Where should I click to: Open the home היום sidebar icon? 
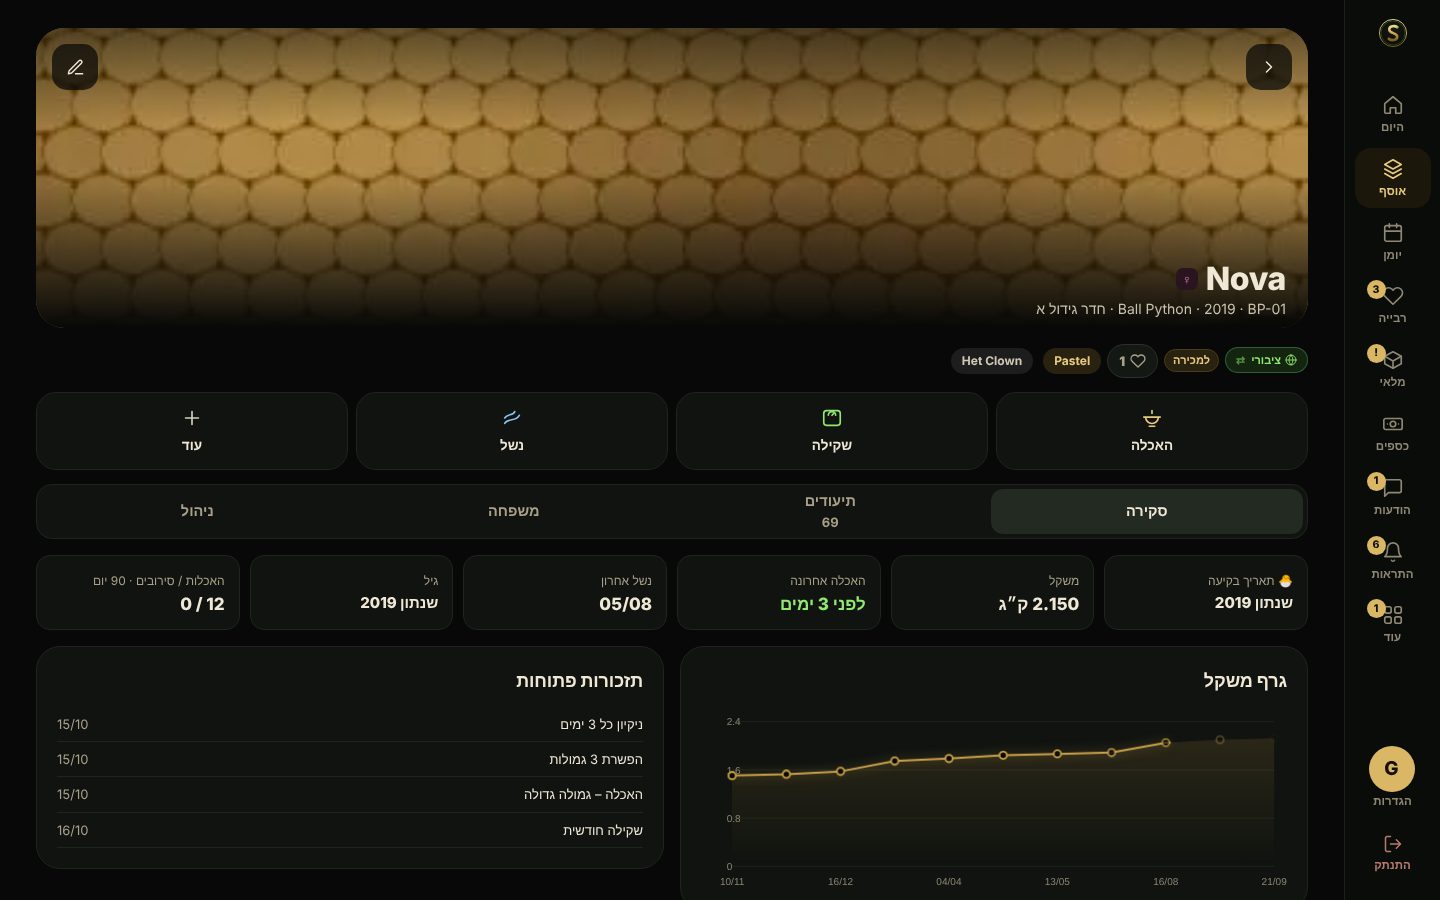click(1392, 114)
